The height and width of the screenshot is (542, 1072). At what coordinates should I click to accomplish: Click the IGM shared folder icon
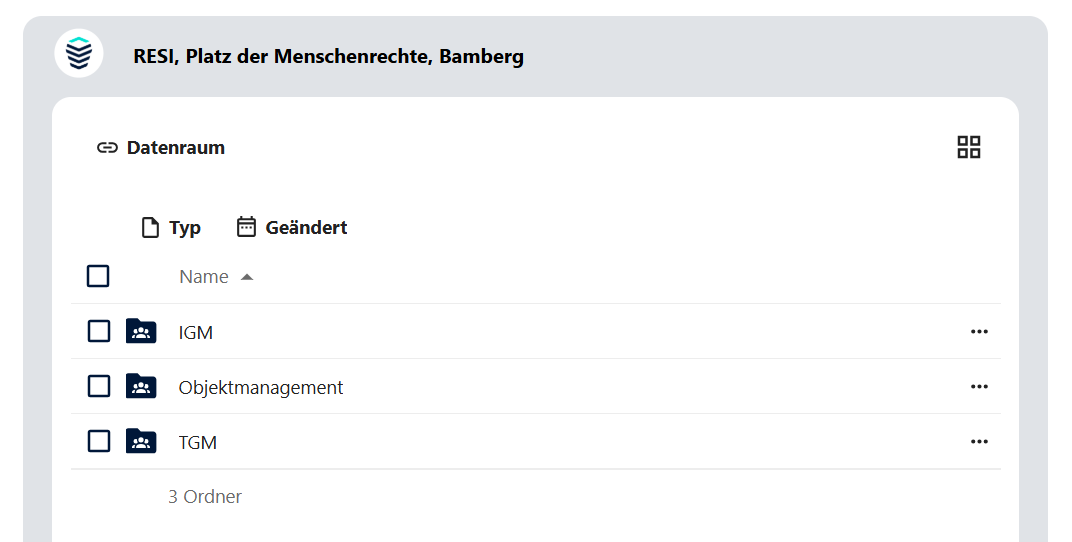pyautogui.click(x=141, y=331)
